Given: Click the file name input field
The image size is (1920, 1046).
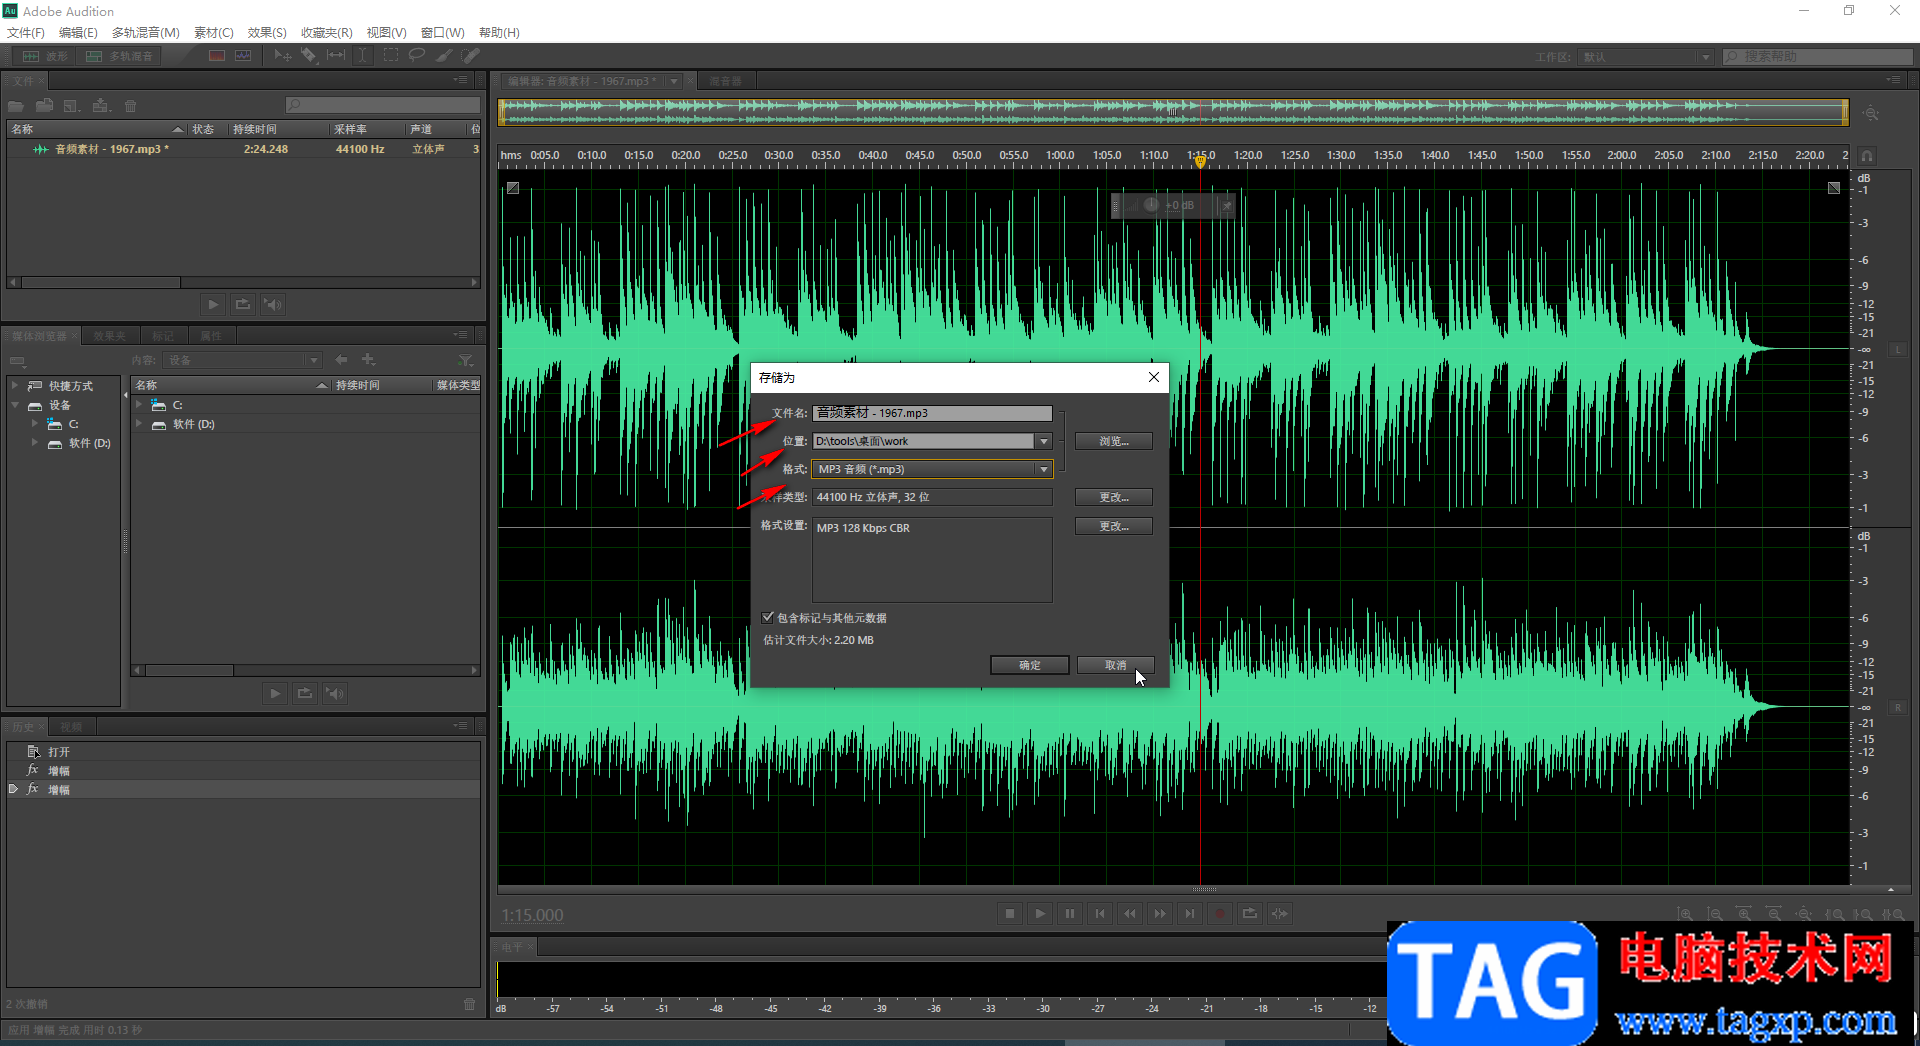Looking at the screenshot, I should tap(931, 413).
